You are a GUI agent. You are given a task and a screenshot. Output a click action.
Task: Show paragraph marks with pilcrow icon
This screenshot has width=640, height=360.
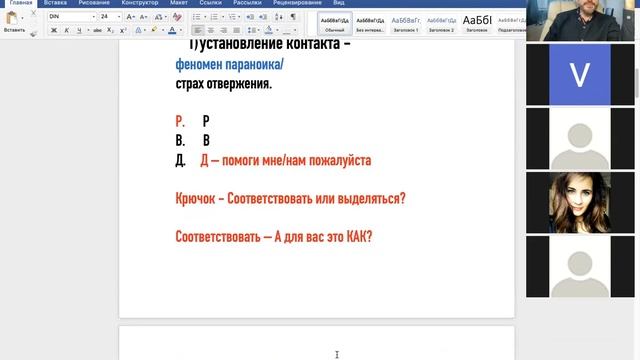click(293, 17)
